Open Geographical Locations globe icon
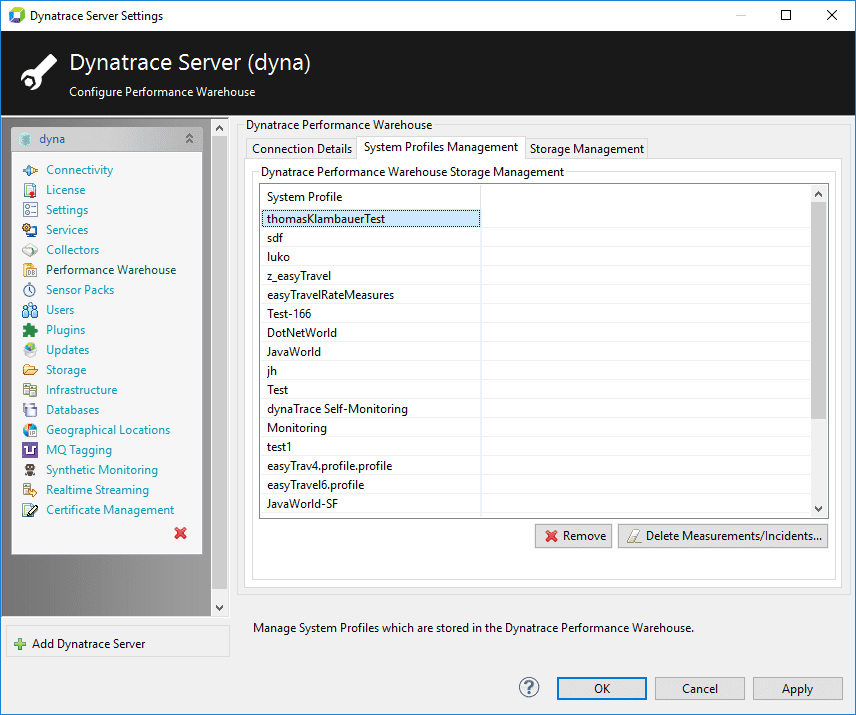 [30, 430]
